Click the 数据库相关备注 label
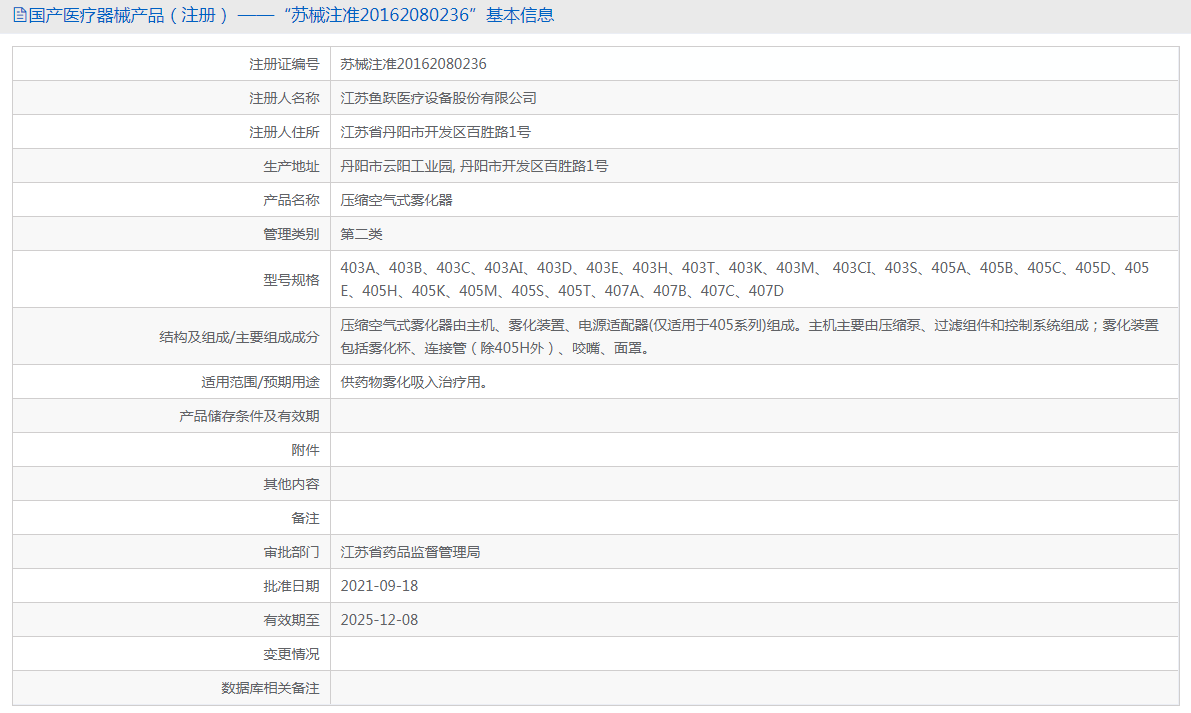Image resolution: width=1191 pixels, height=713 pixels. (x=270, y=689)
